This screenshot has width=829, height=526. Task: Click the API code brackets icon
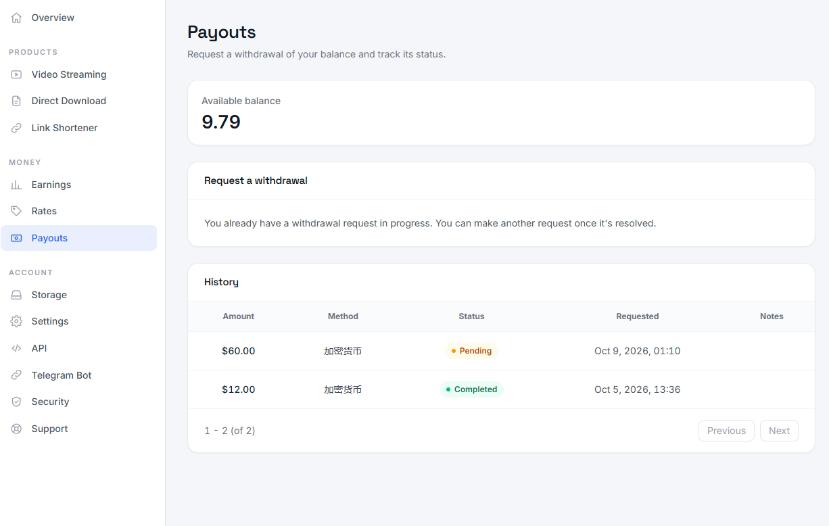(16, 348)
